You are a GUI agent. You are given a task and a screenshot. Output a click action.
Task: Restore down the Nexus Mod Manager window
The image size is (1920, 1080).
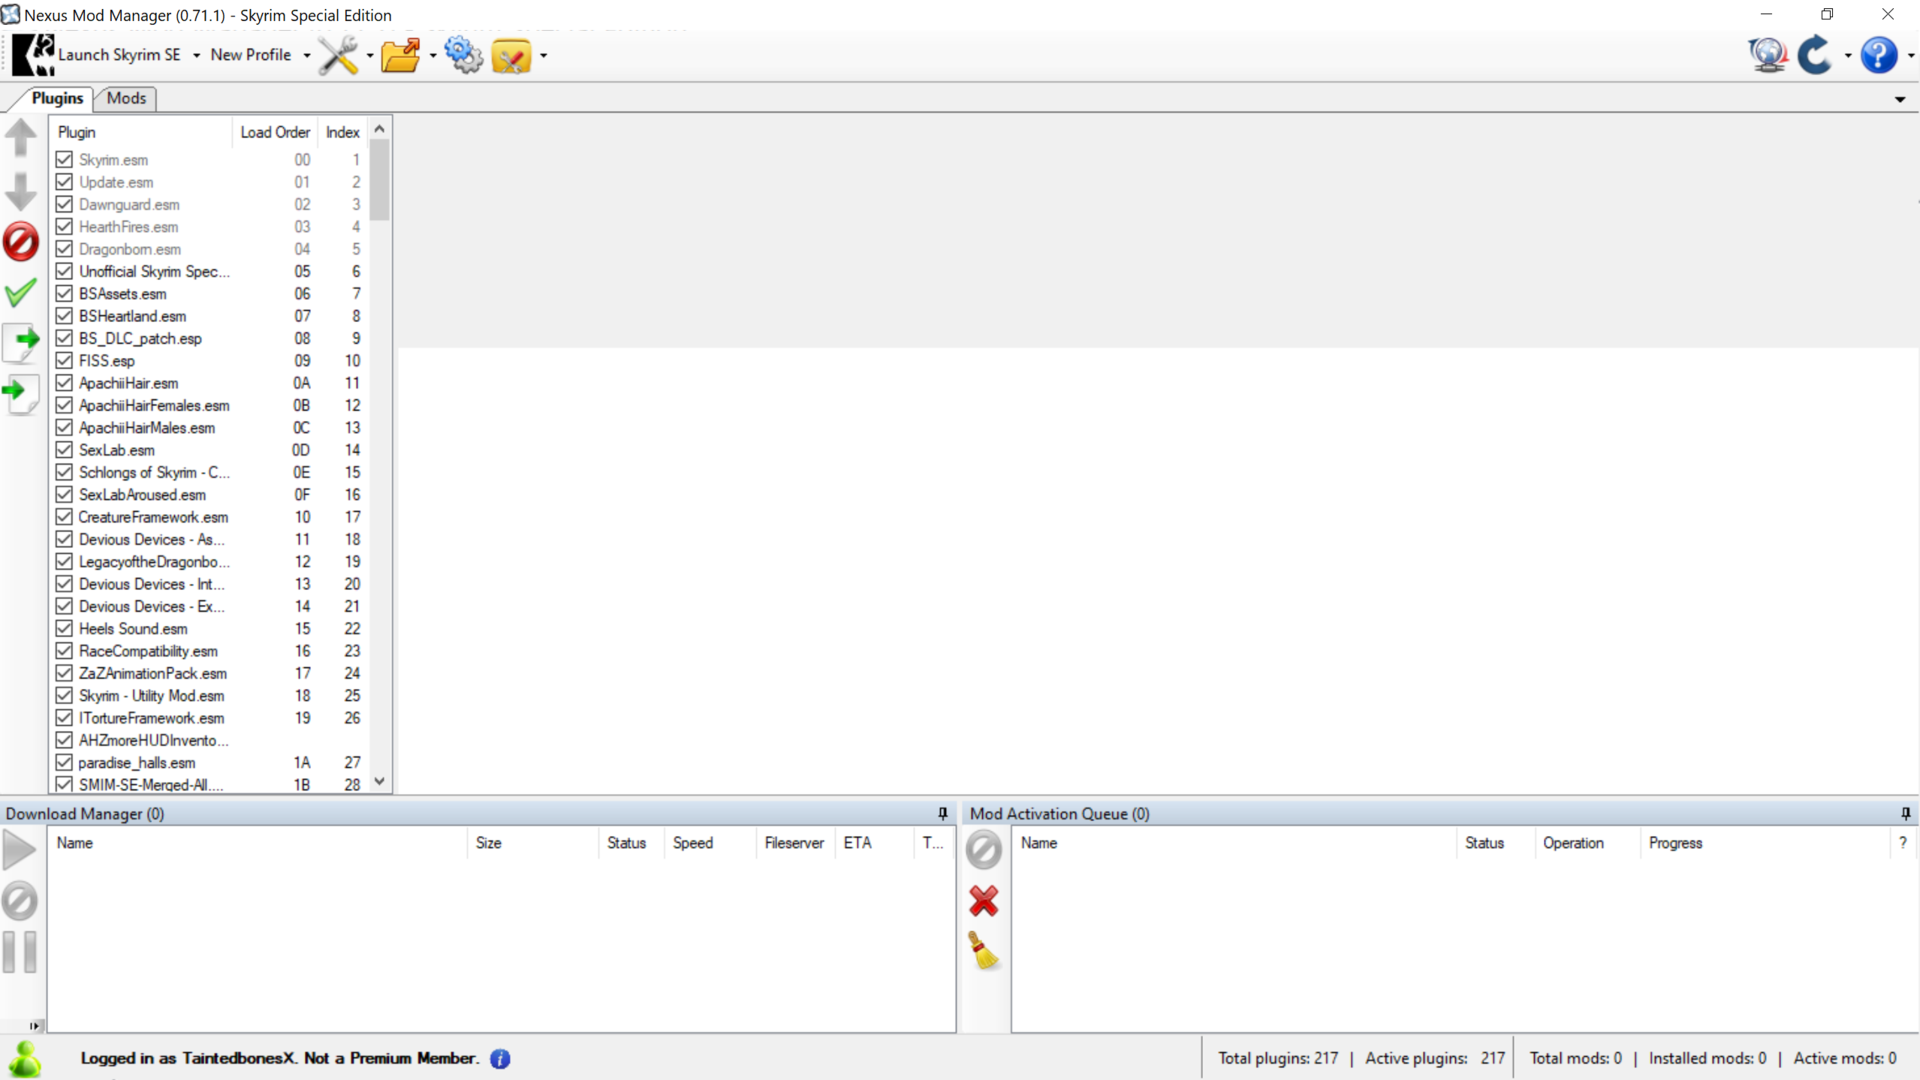1827,14
